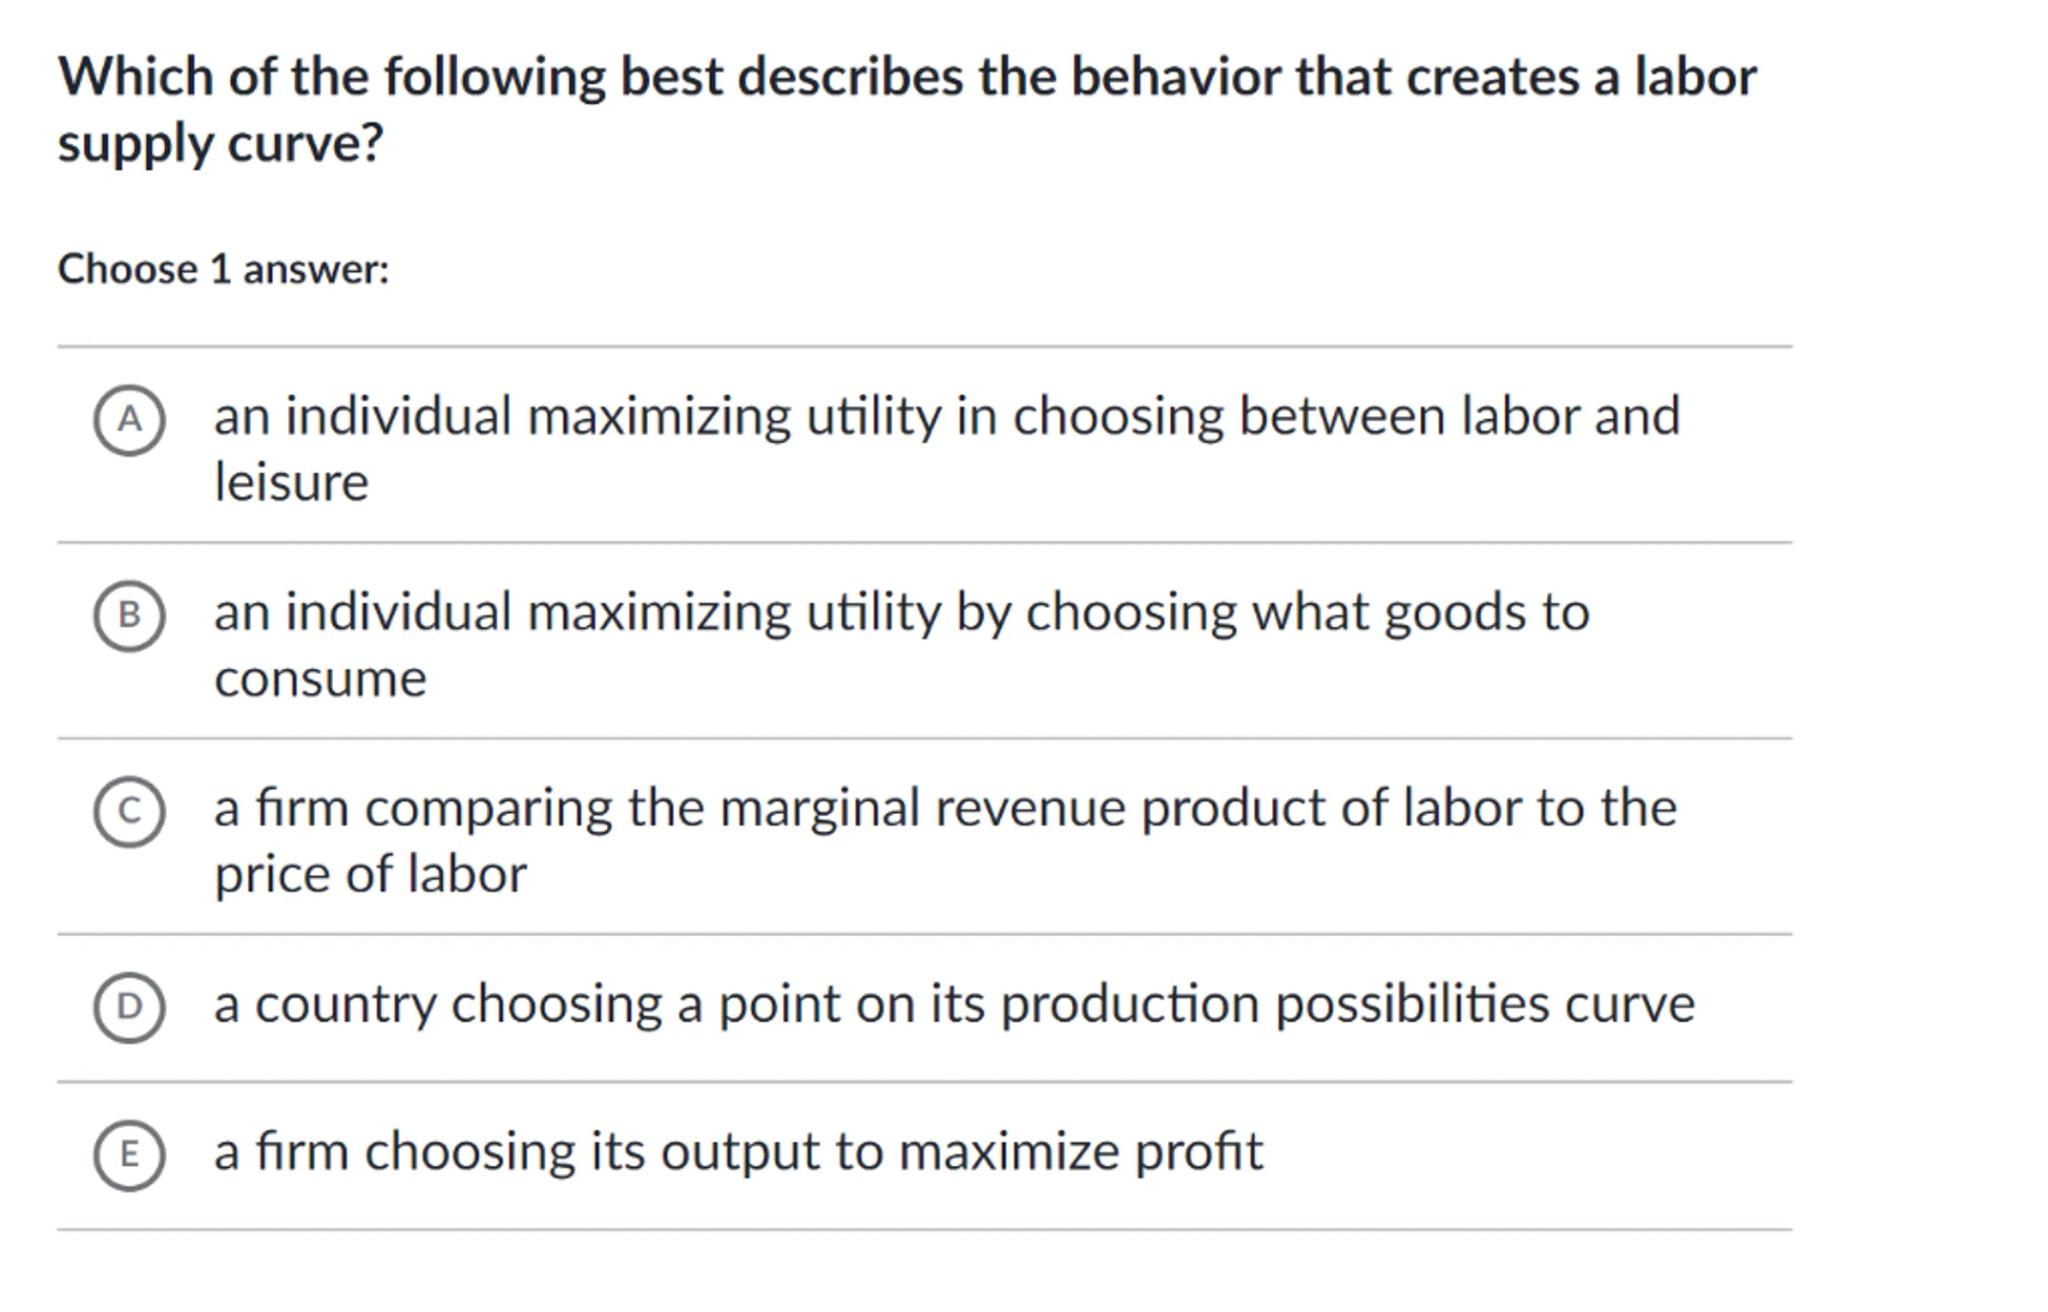2048x1312 pixels.
Task: Click the word "leisure" in option A
Action: click(x=291, y=483)
